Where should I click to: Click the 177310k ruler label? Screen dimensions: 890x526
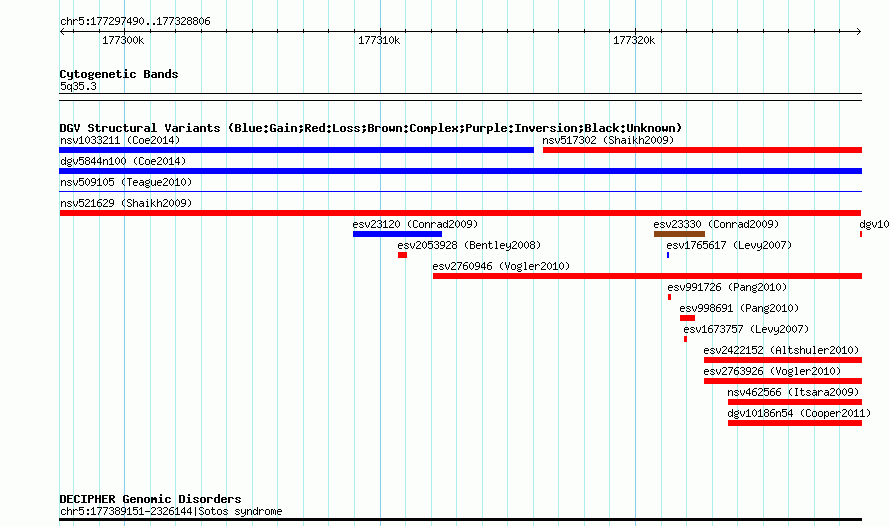tap(379, 41)
